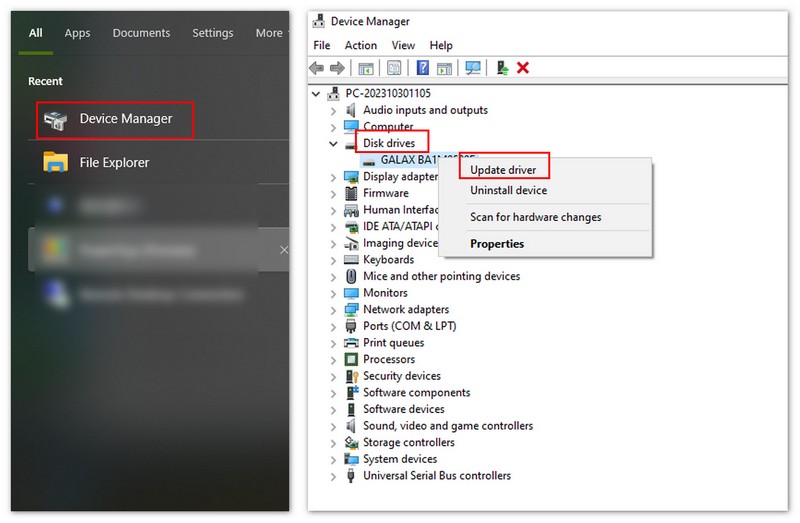The image size is (800, 523).
Task: Click the Help question mark toolbar icon
Action: tap(423, 68)
